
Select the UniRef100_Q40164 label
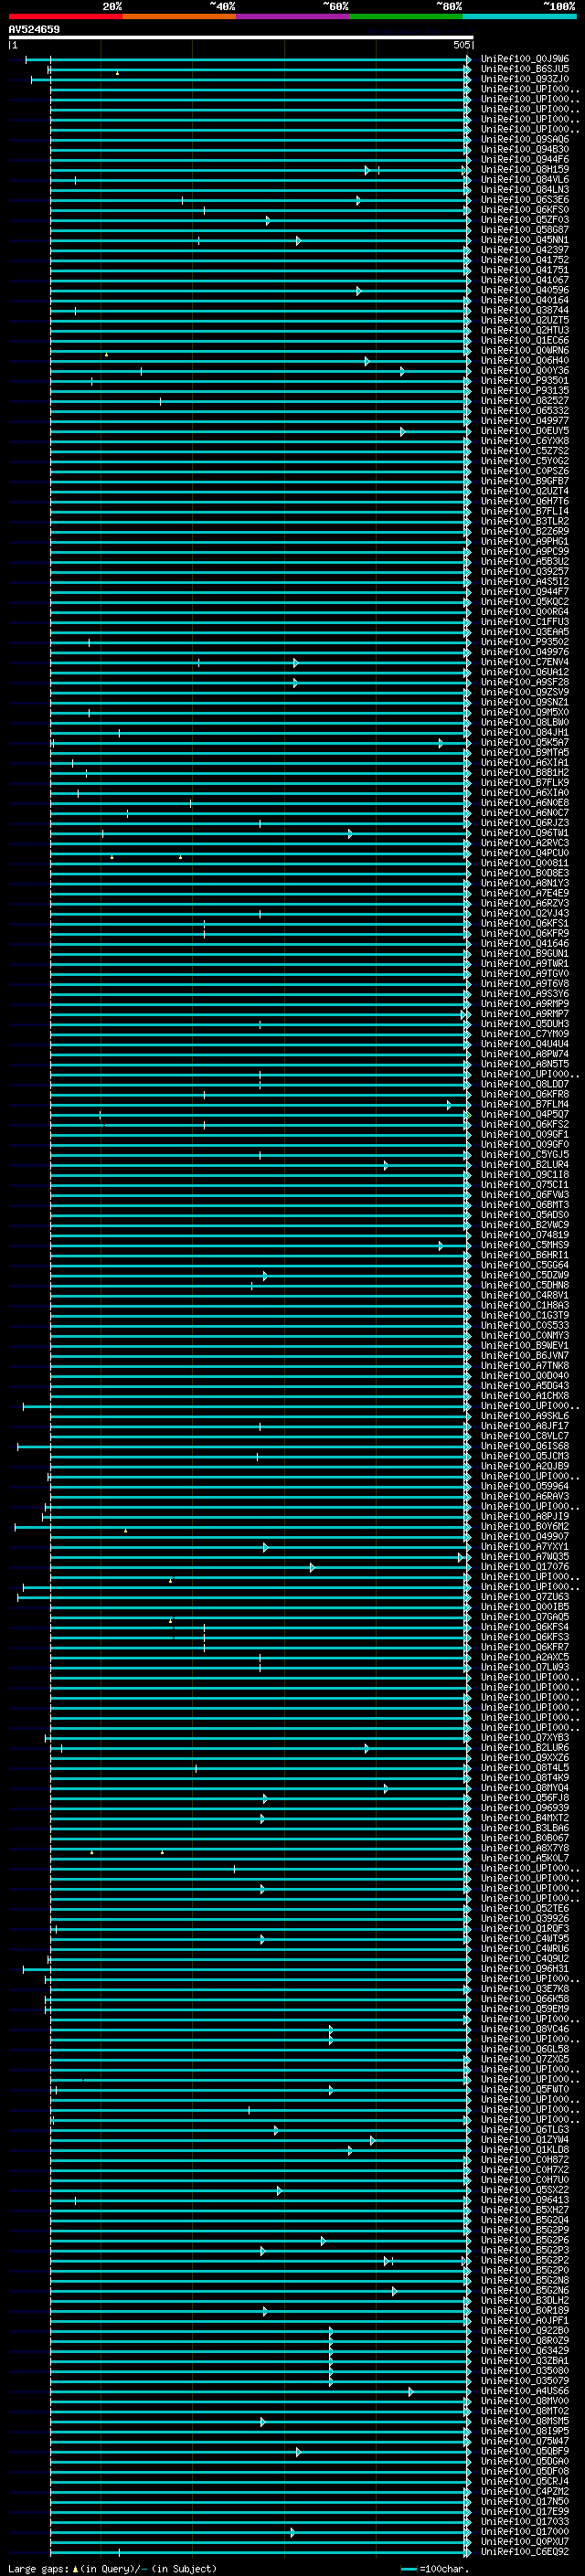coord(525,300)
